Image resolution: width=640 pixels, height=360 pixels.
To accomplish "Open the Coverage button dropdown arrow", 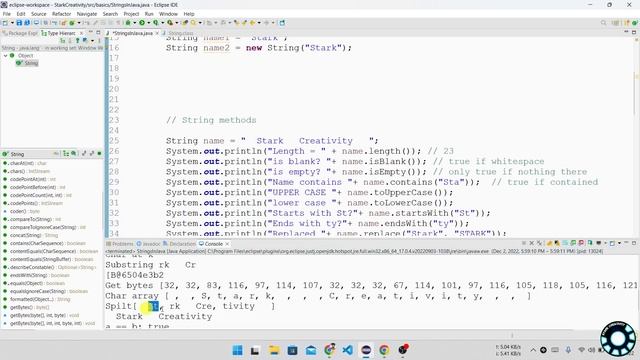I will click(x=162, y=23).
